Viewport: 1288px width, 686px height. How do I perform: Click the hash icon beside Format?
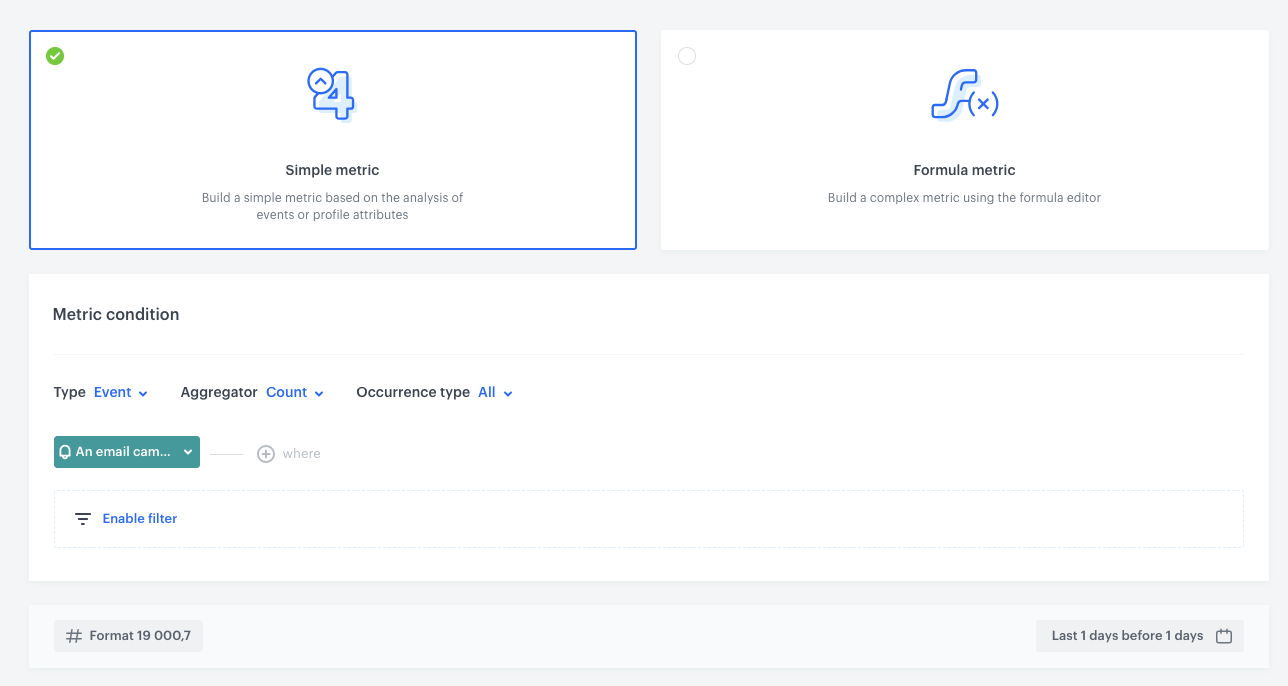pyautogui.click(x=74, y=636)
